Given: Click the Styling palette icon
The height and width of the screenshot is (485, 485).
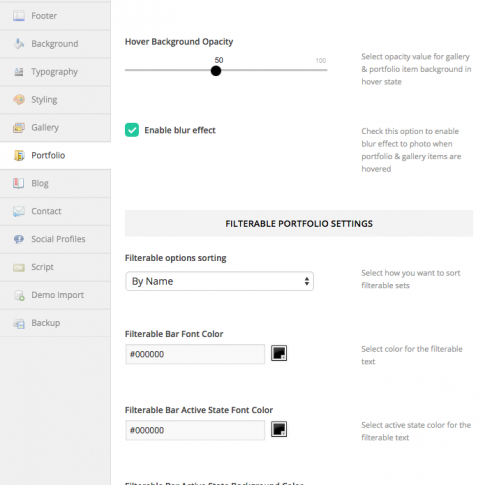Looking at the screenshot, I should (19, 99).
